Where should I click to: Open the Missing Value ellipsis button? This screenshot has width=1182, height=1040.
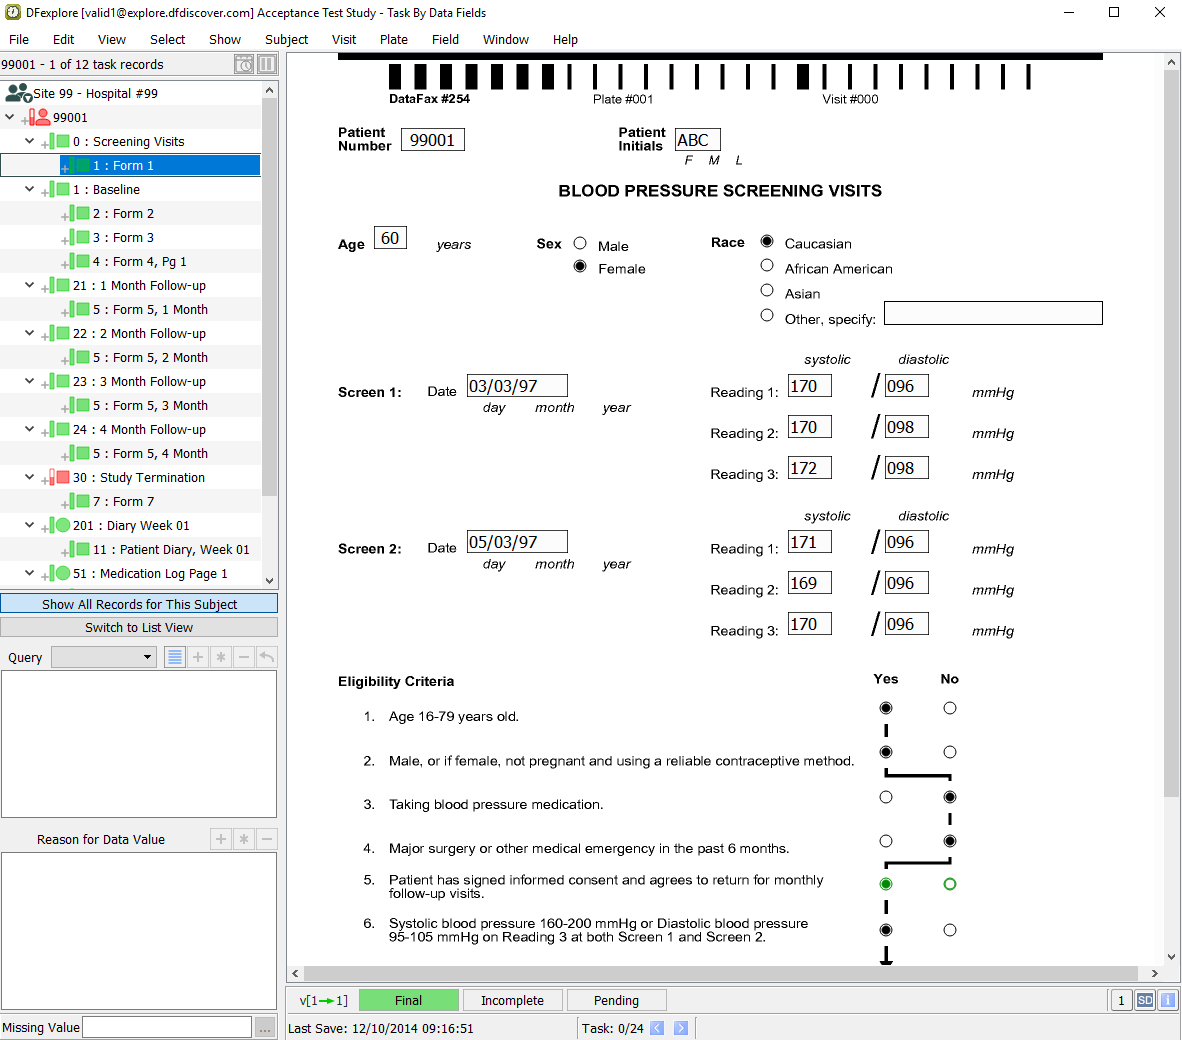(265, 1027)
